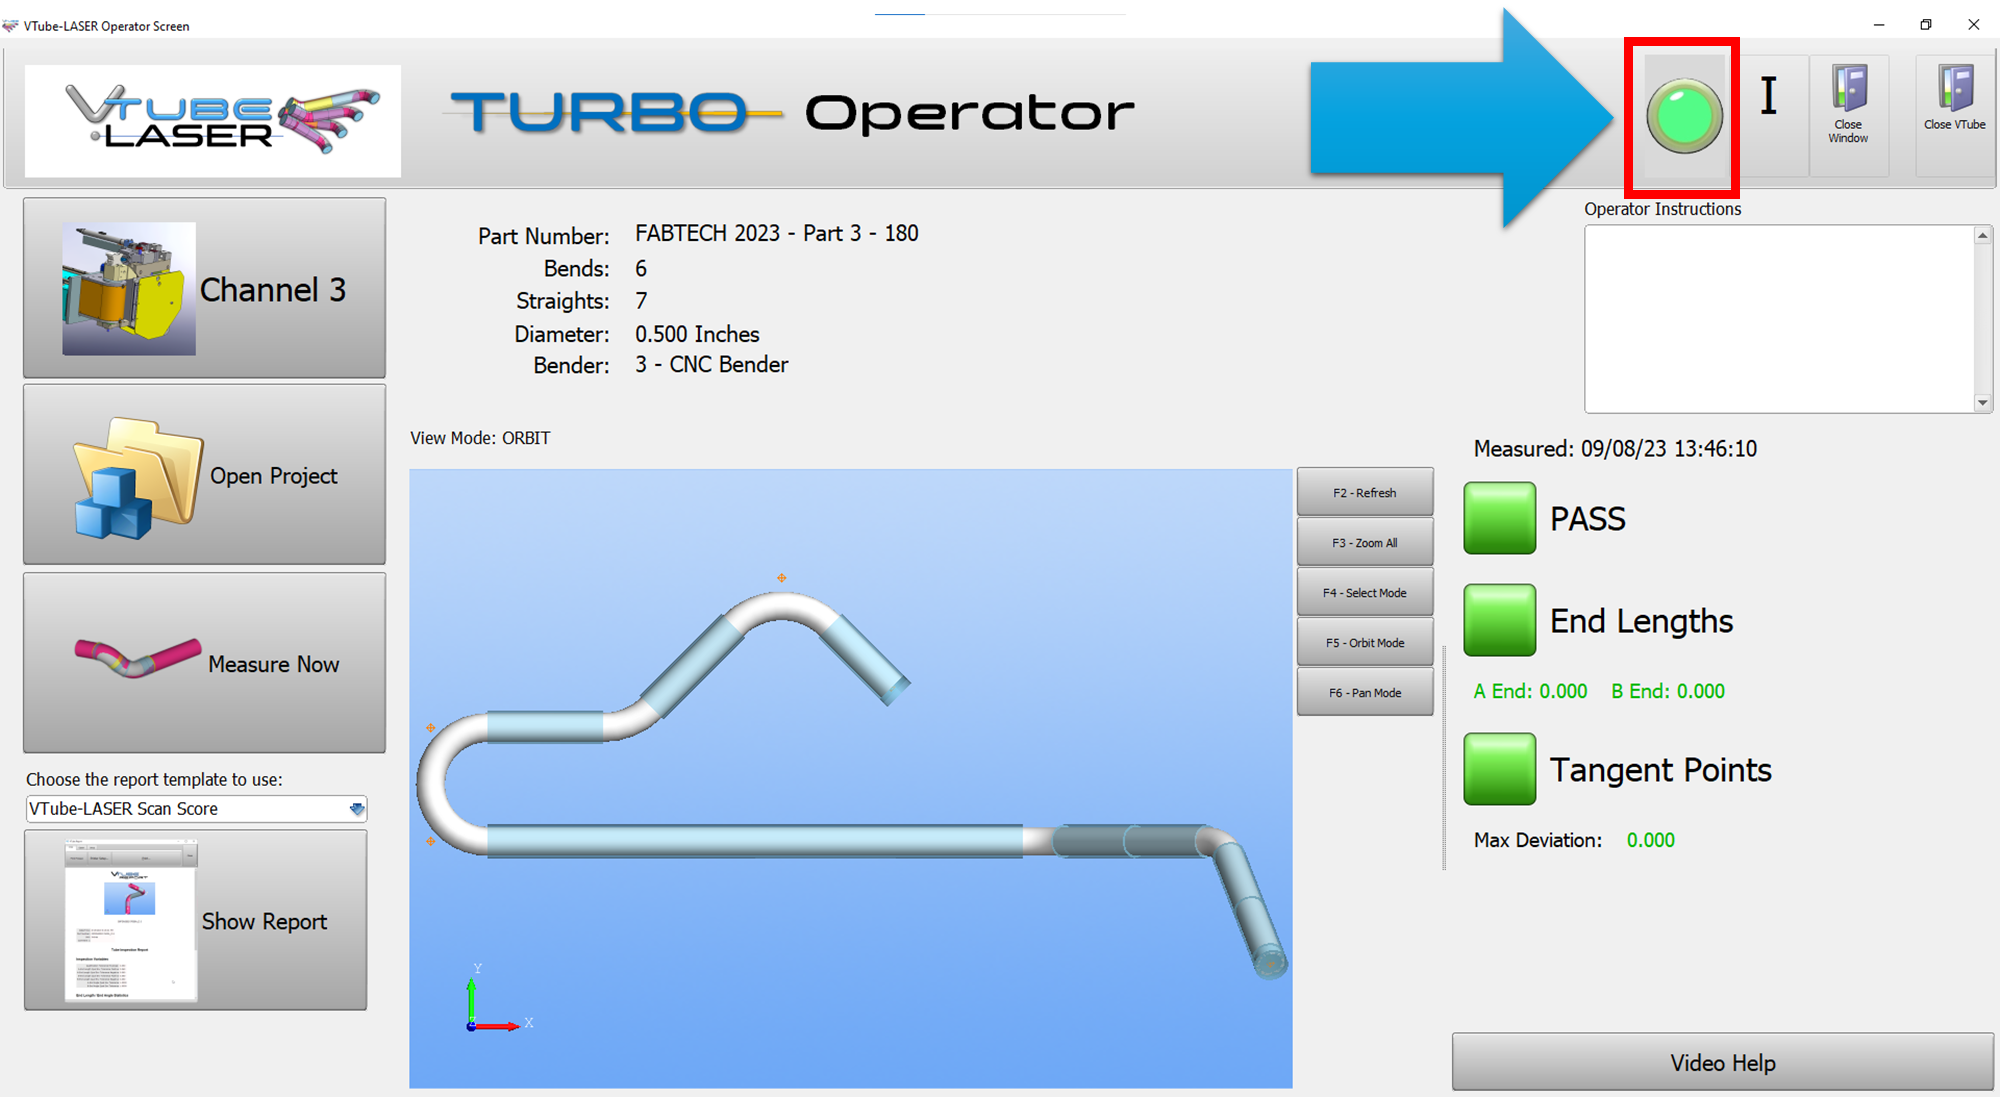Click the VTube-LASER logo image

213,121
